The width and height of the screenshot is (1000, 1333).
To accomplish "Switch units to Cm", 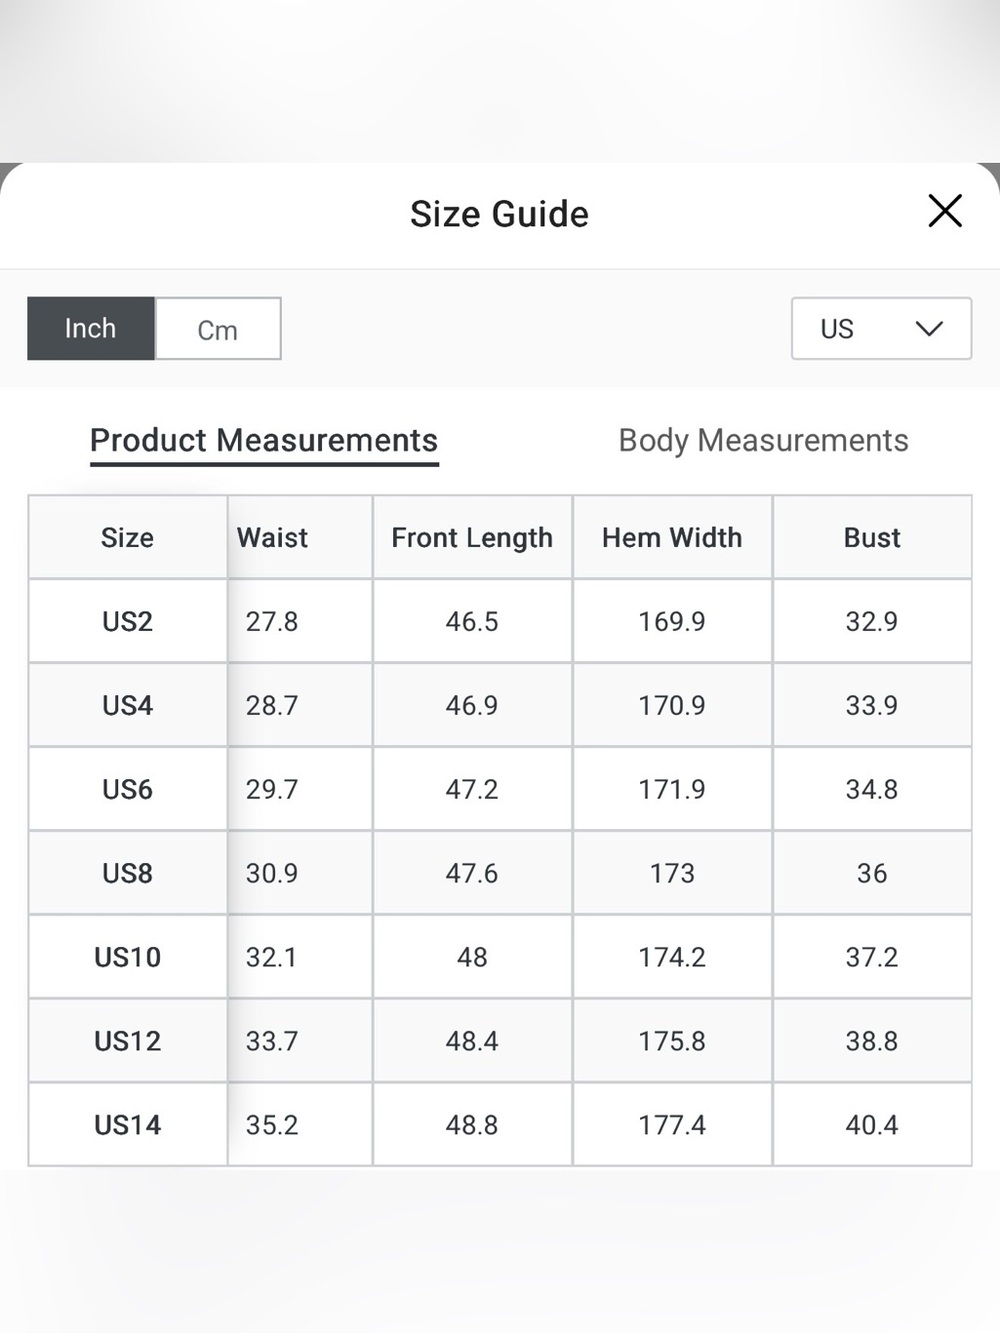I will 218,328.
